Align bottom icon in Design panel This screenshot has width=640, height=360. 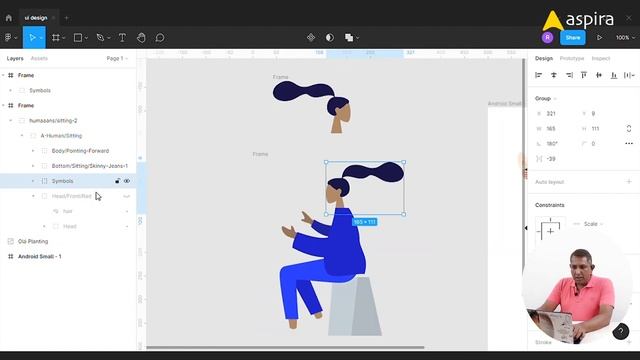pos(614,75)
